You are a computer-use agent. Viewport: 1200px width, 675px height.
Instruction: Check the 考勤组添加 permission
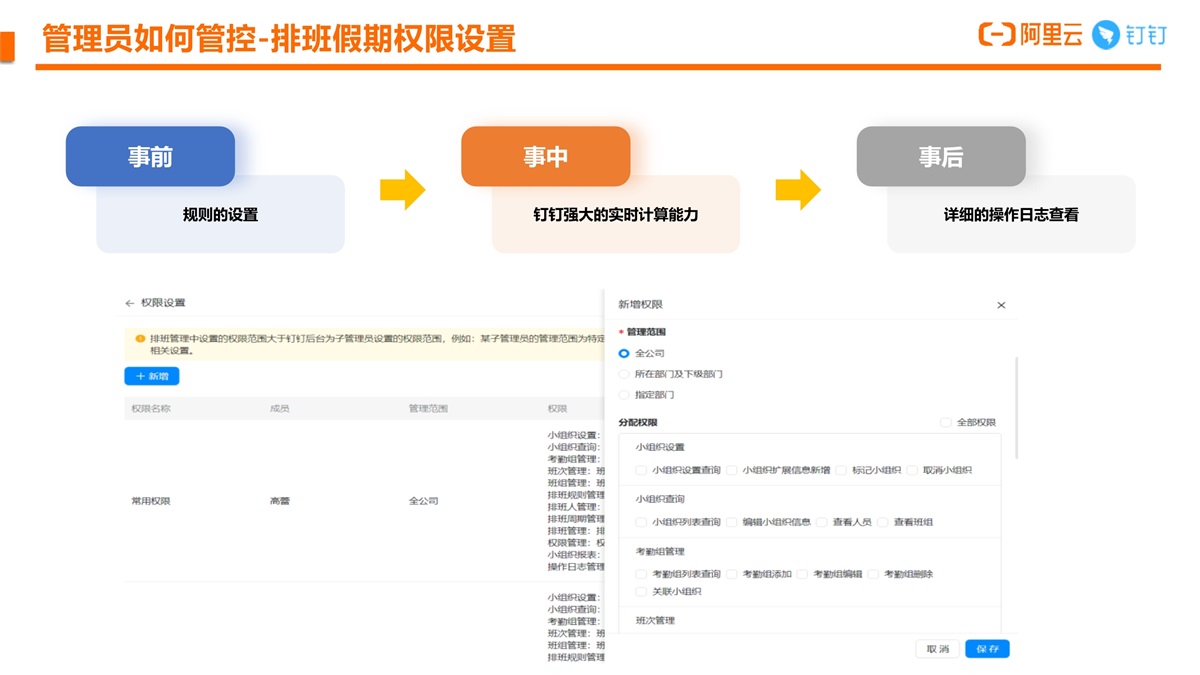pos(732,574)
